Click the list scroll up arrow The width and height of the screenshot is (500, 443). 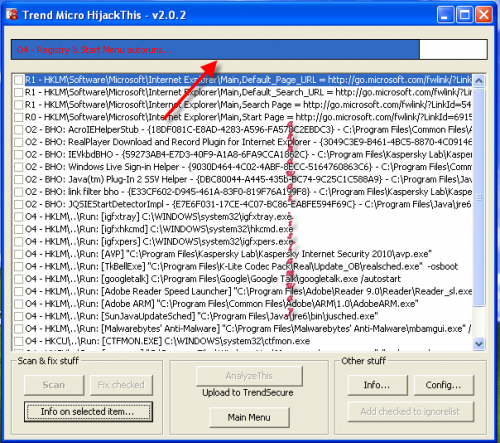click(479, 81)
